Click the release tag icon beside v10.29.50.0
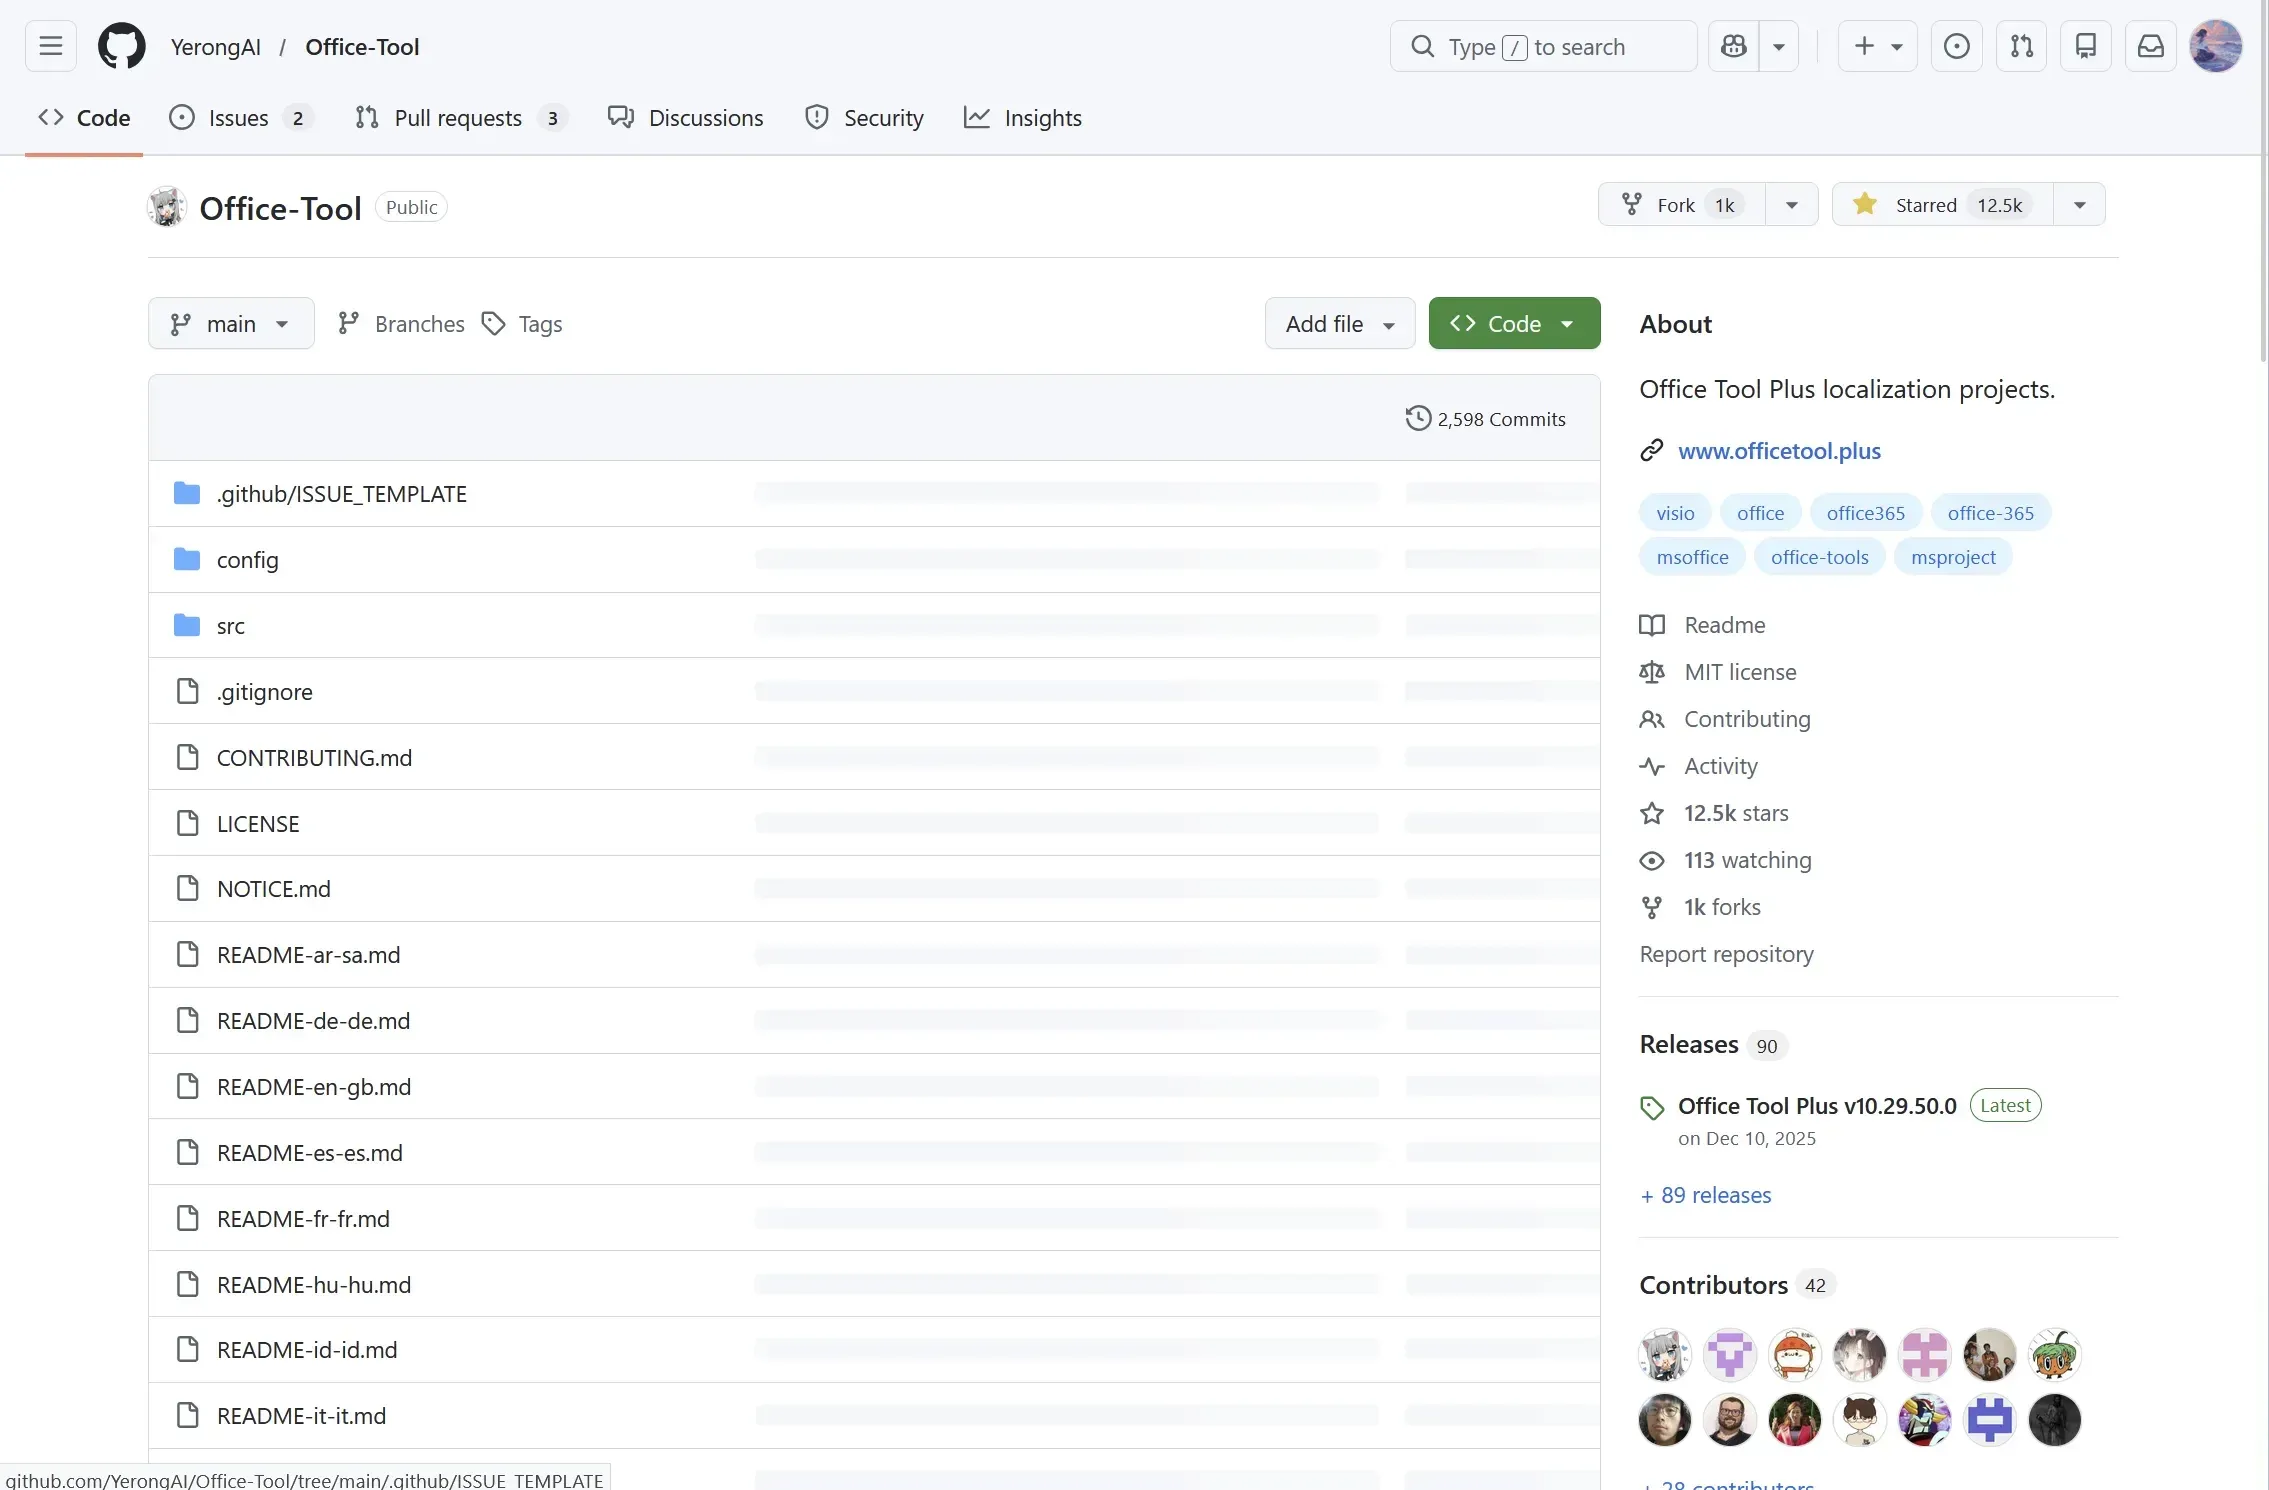2269x1490 pixels. [1652, 1108]
